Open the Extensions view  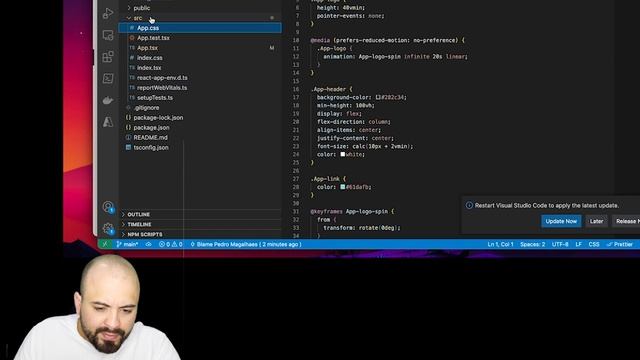coord(108,57)
